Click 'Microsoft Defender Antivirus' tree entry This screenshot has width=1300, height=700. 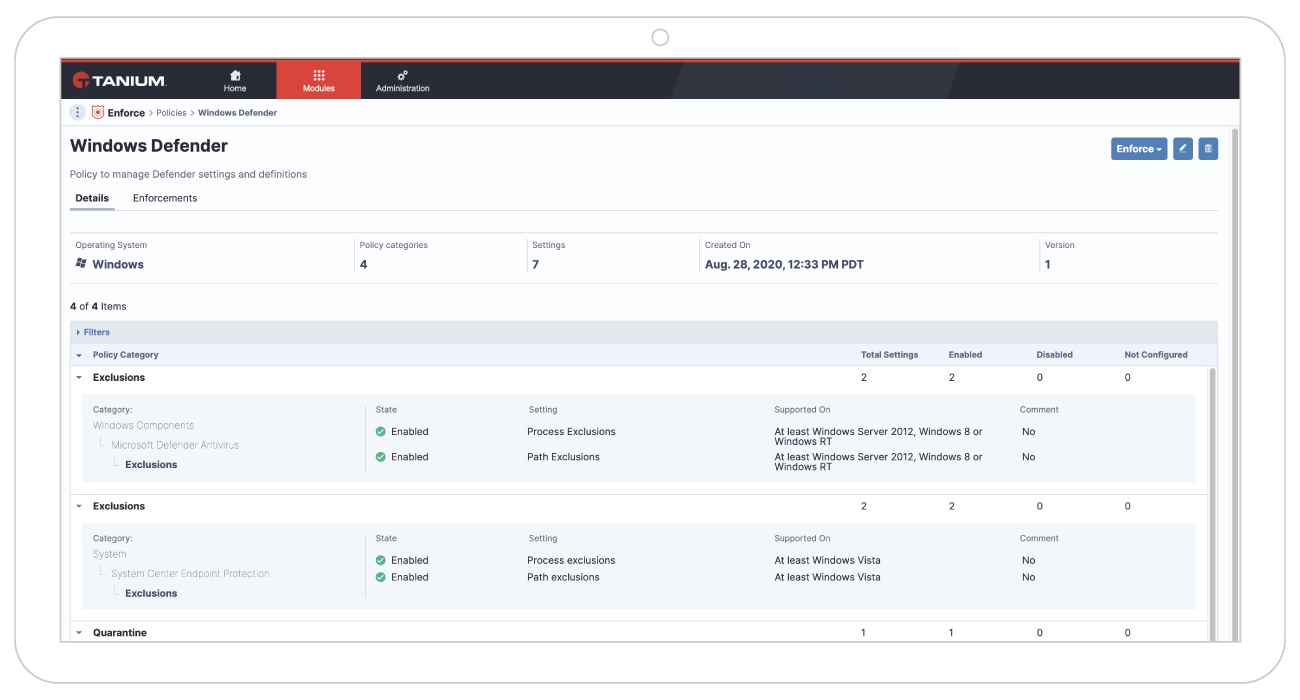[175, 445]
